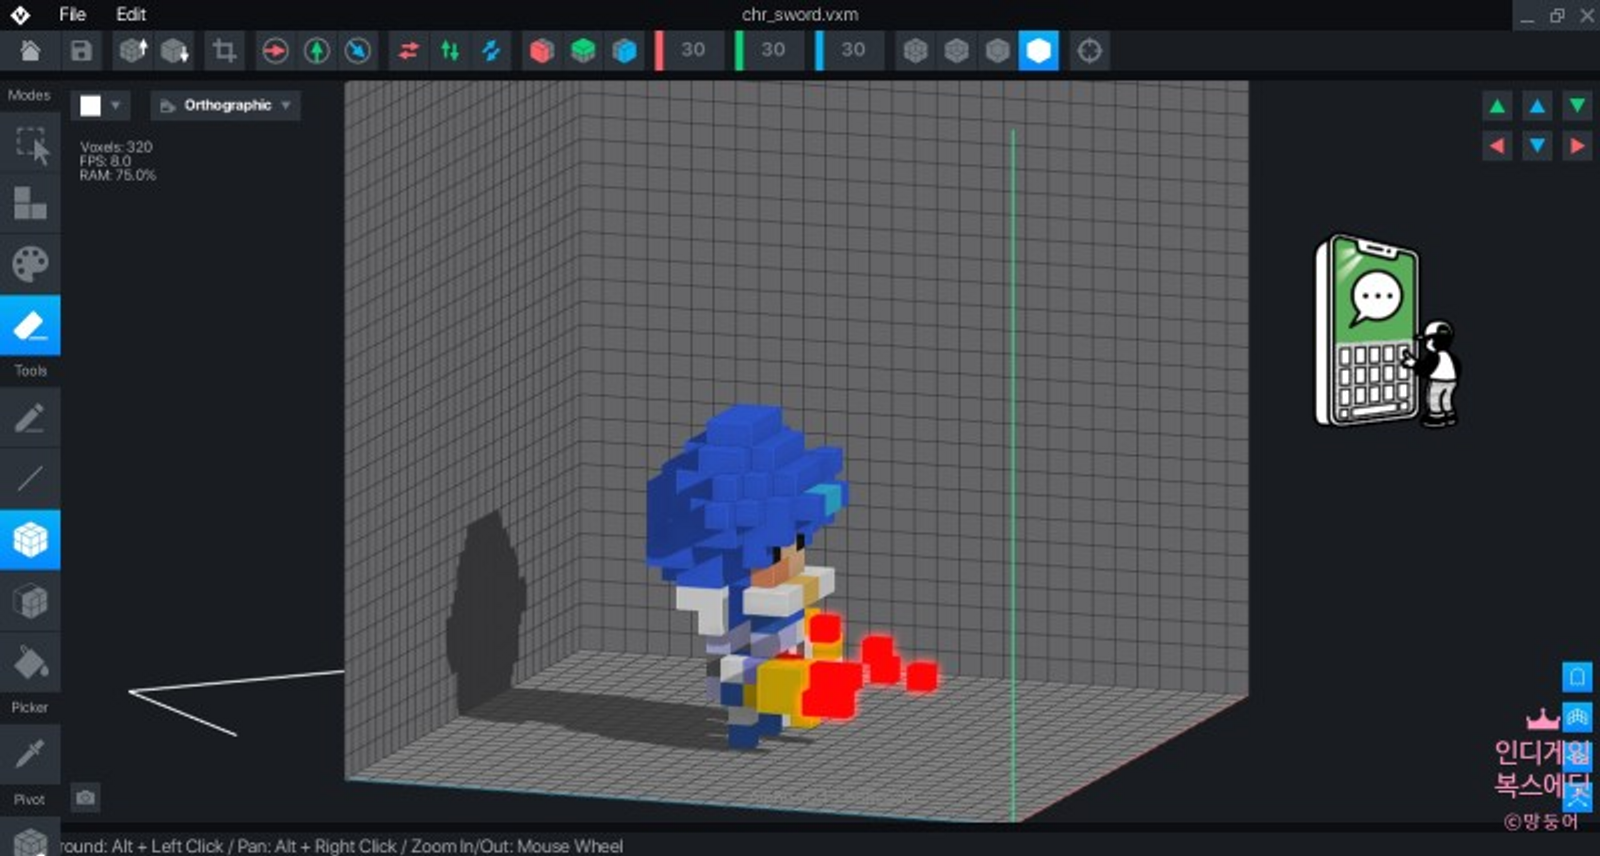Select the line tool
Screen dimensions: 1600x856
pyautogui.click(x=30, y=478)
